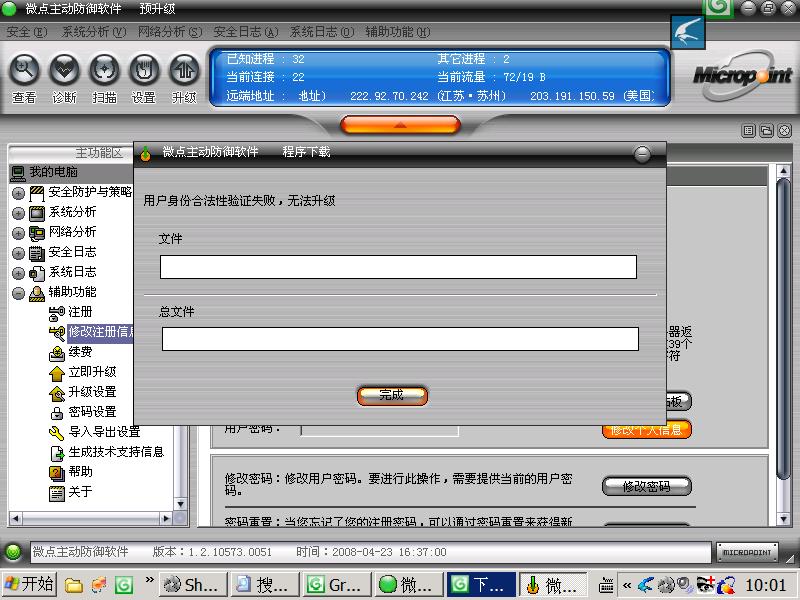Open the 辅助功能(H) menu
Viewport: 800px width, 600px height.
(398, 32)
